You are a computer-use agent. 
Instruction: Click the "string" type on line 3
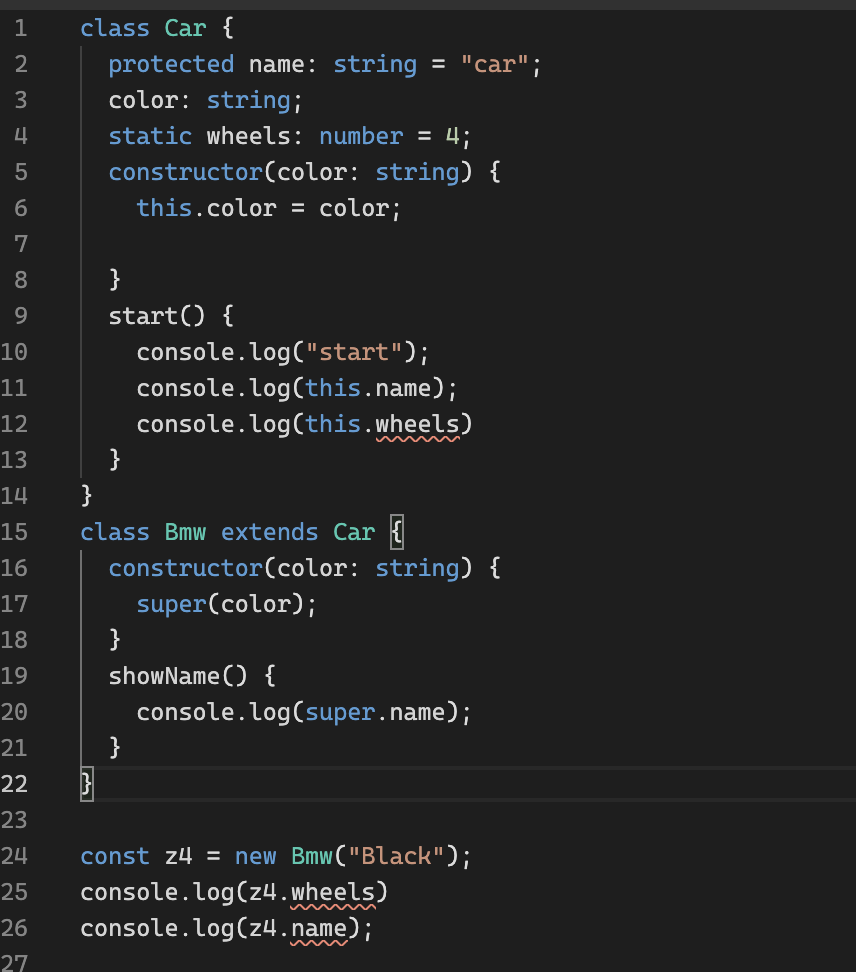click(249, 100)
